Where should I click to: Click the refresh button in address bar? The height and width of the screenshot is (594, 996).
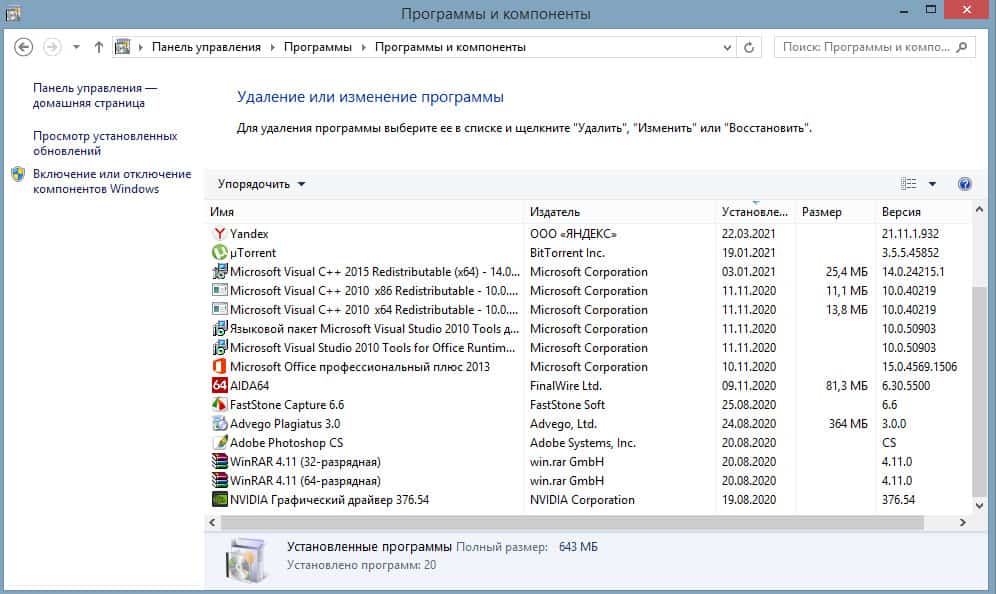click(x=750, y=47)
